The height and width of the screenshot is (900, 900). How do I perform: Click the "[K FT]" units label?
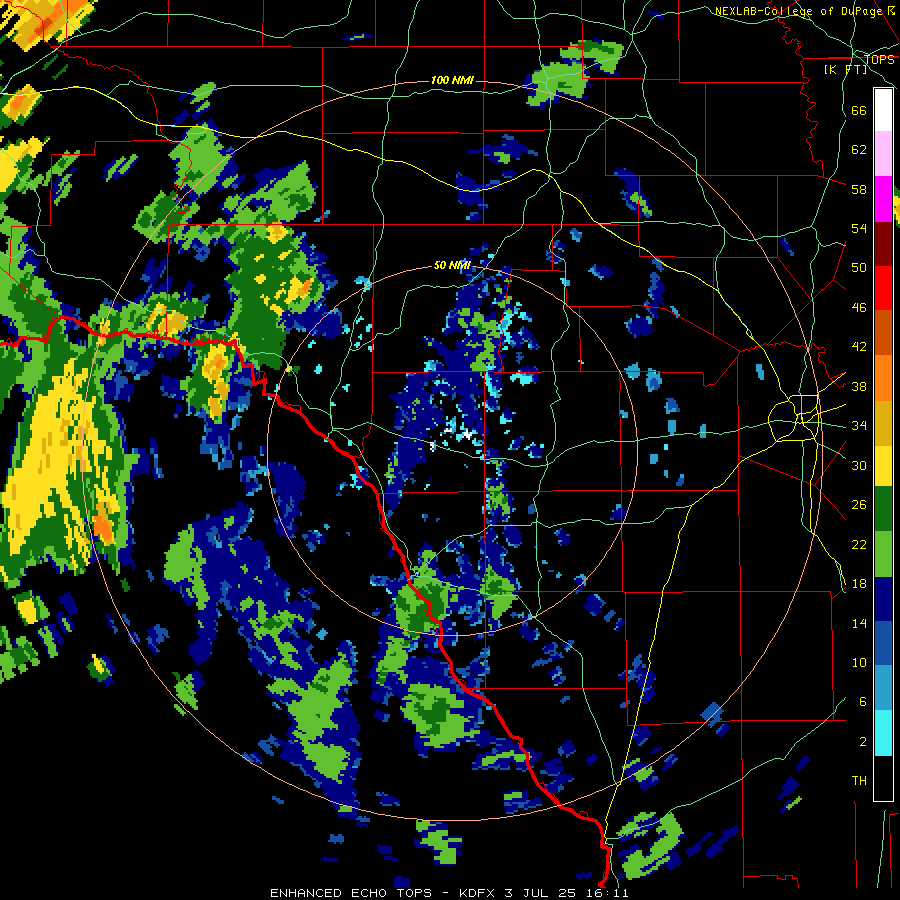(x=845, y=69)
